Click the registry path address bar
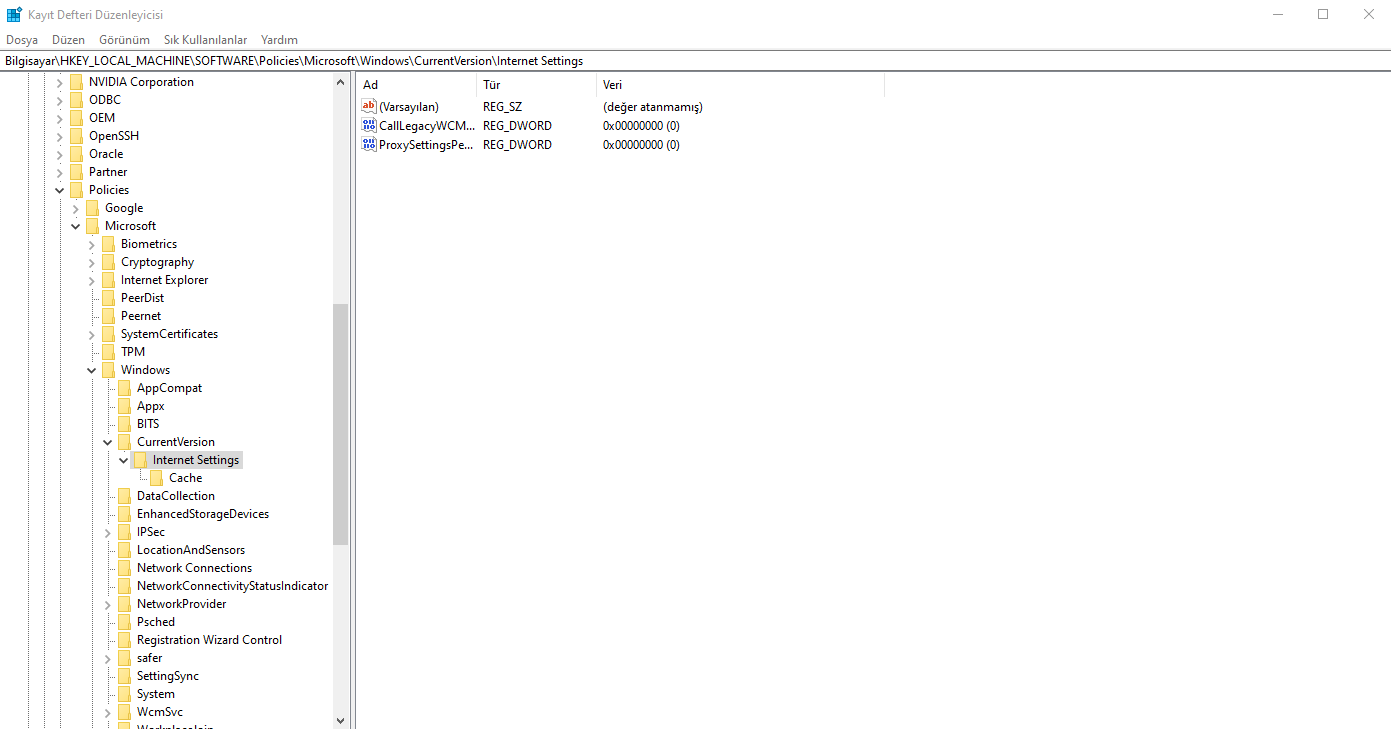 click(695, 61)
